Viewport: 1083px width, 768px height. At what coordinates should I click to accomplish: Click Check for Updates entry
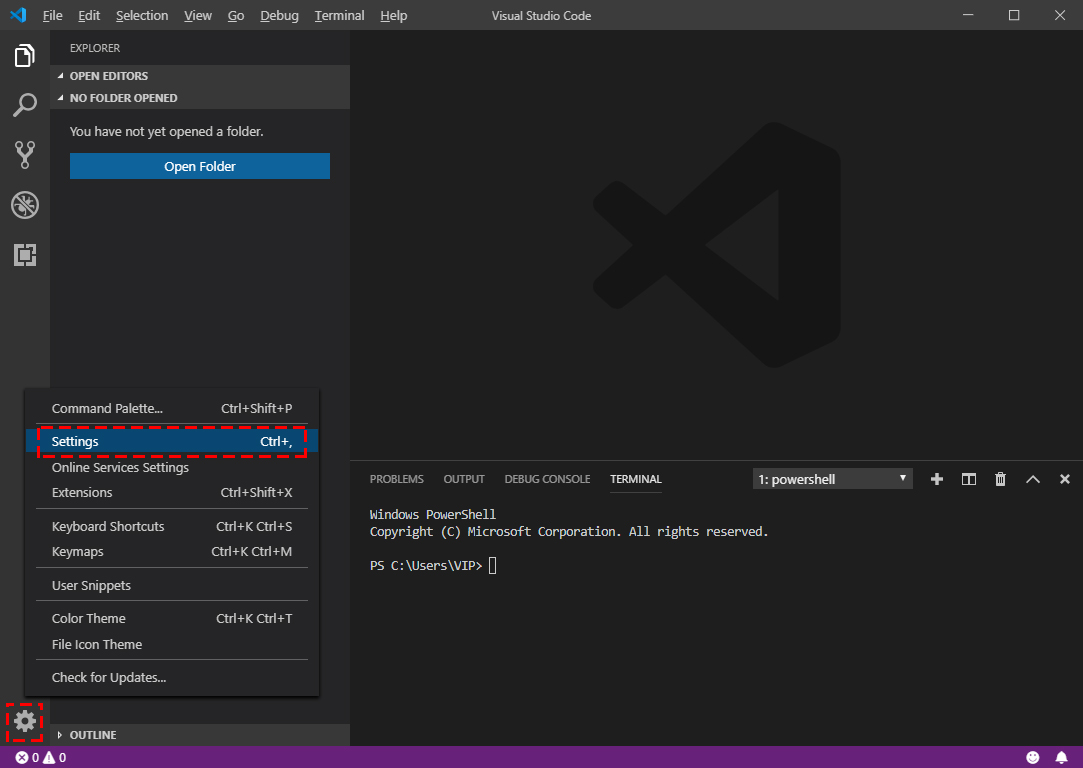click(x=172, y=678)
